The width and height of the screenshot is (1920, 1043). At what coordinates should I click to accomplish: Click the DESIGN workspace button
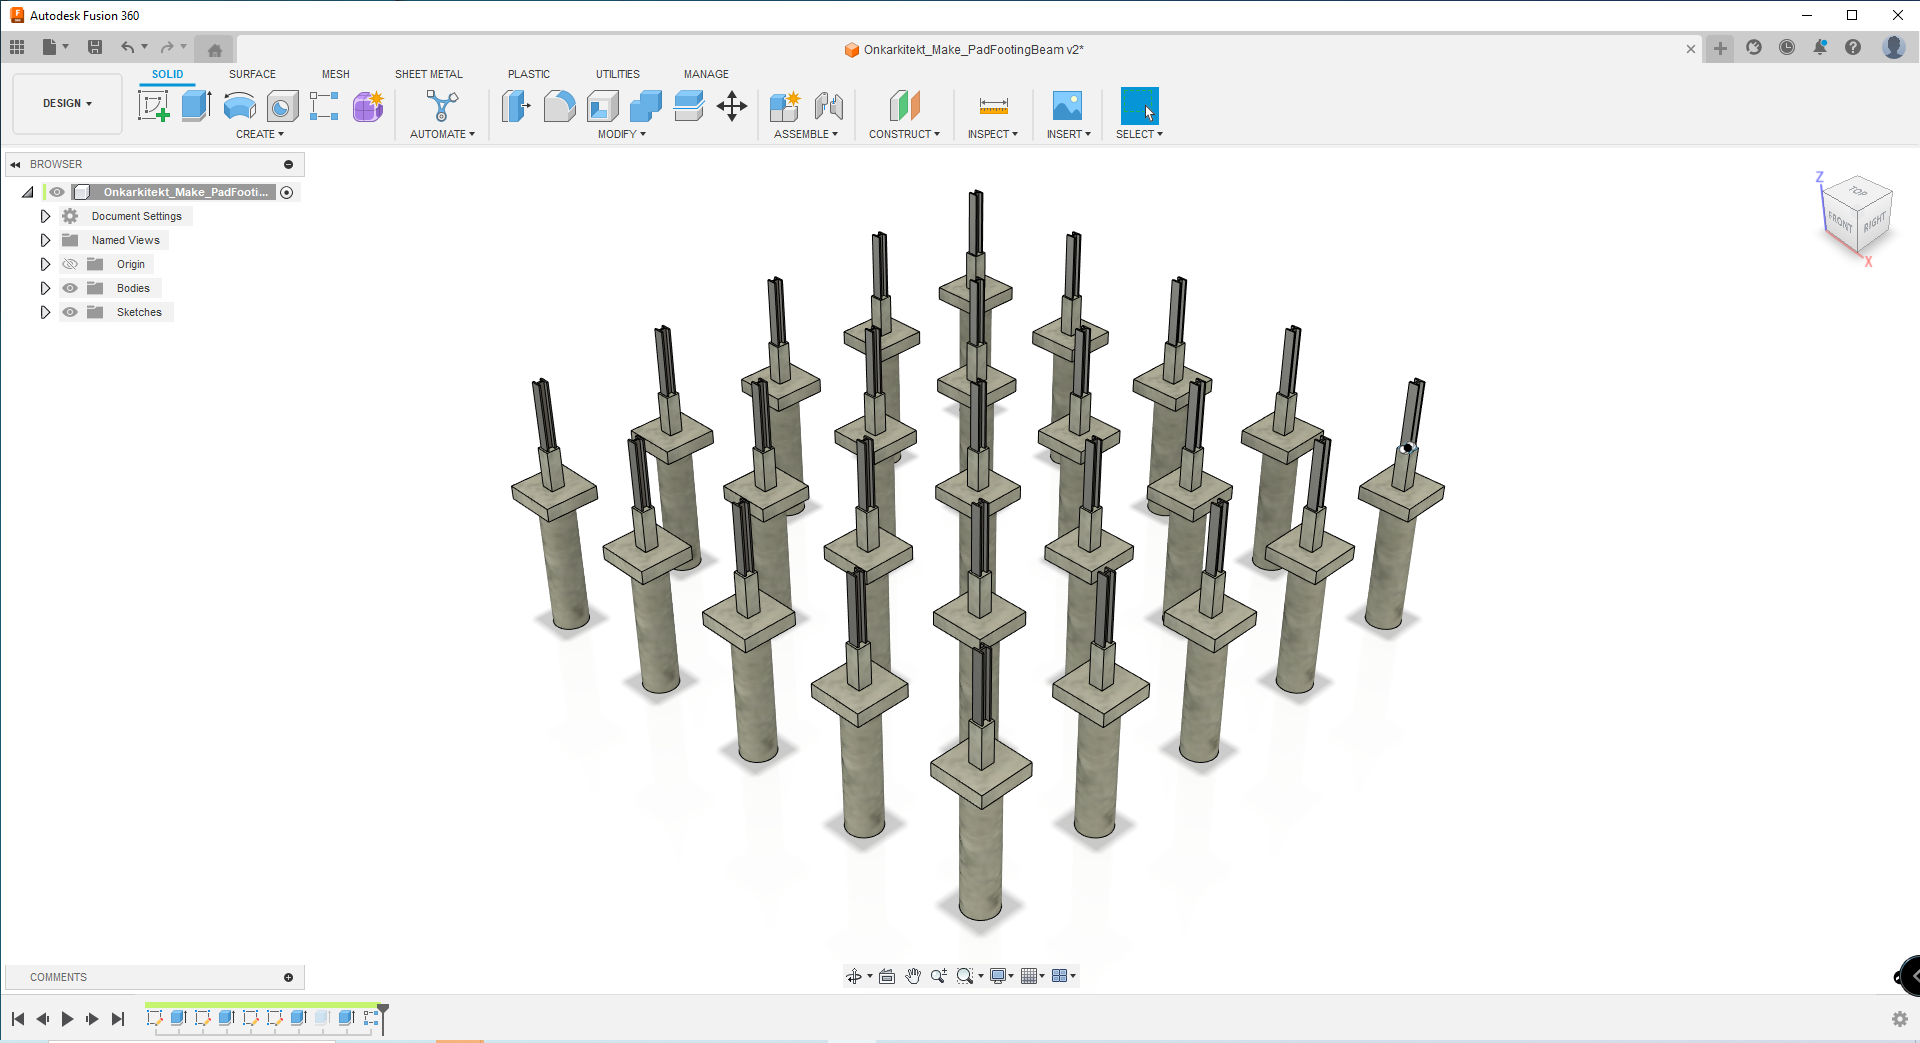coord(66,103)
